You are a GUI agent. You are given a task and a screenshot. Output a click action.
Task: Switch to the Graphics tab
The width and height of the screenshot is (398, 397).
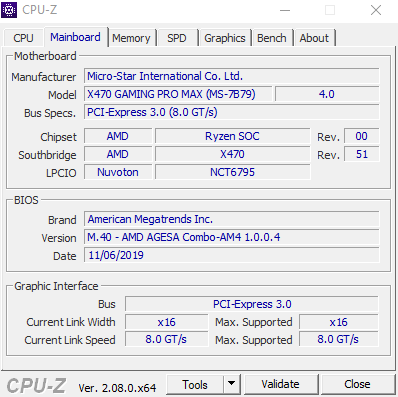pyautogui.click(x=225, y=38)
